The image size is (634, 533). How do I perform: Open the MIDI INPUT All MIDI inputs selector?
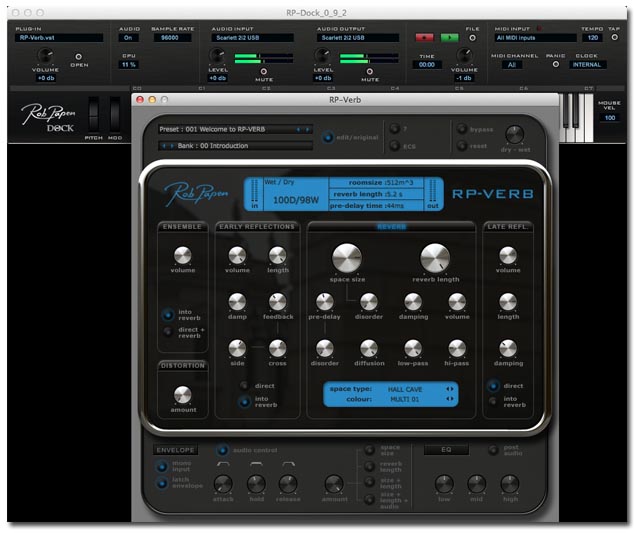(536, 38)
